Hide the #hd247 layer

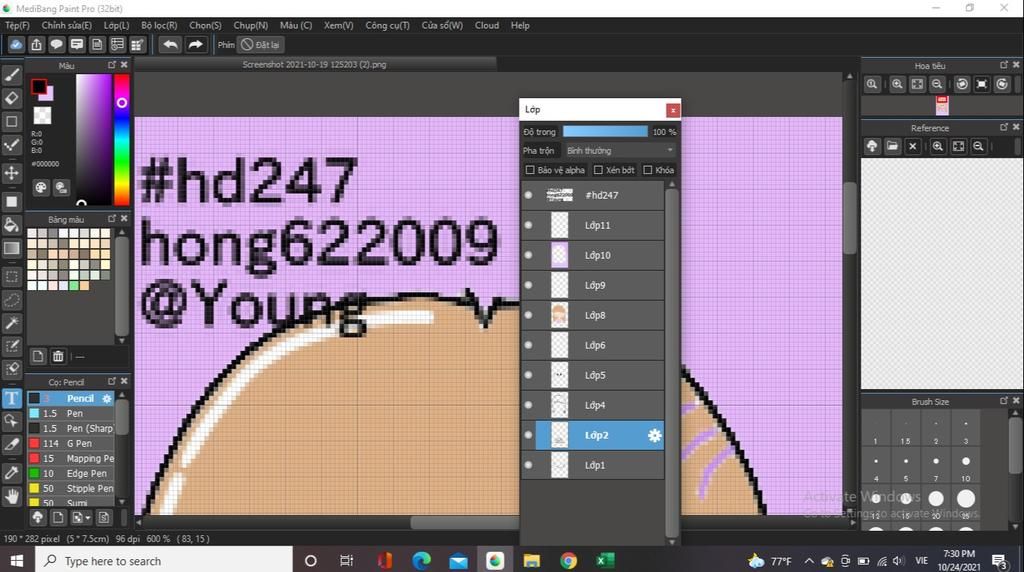tap(528, 195)
